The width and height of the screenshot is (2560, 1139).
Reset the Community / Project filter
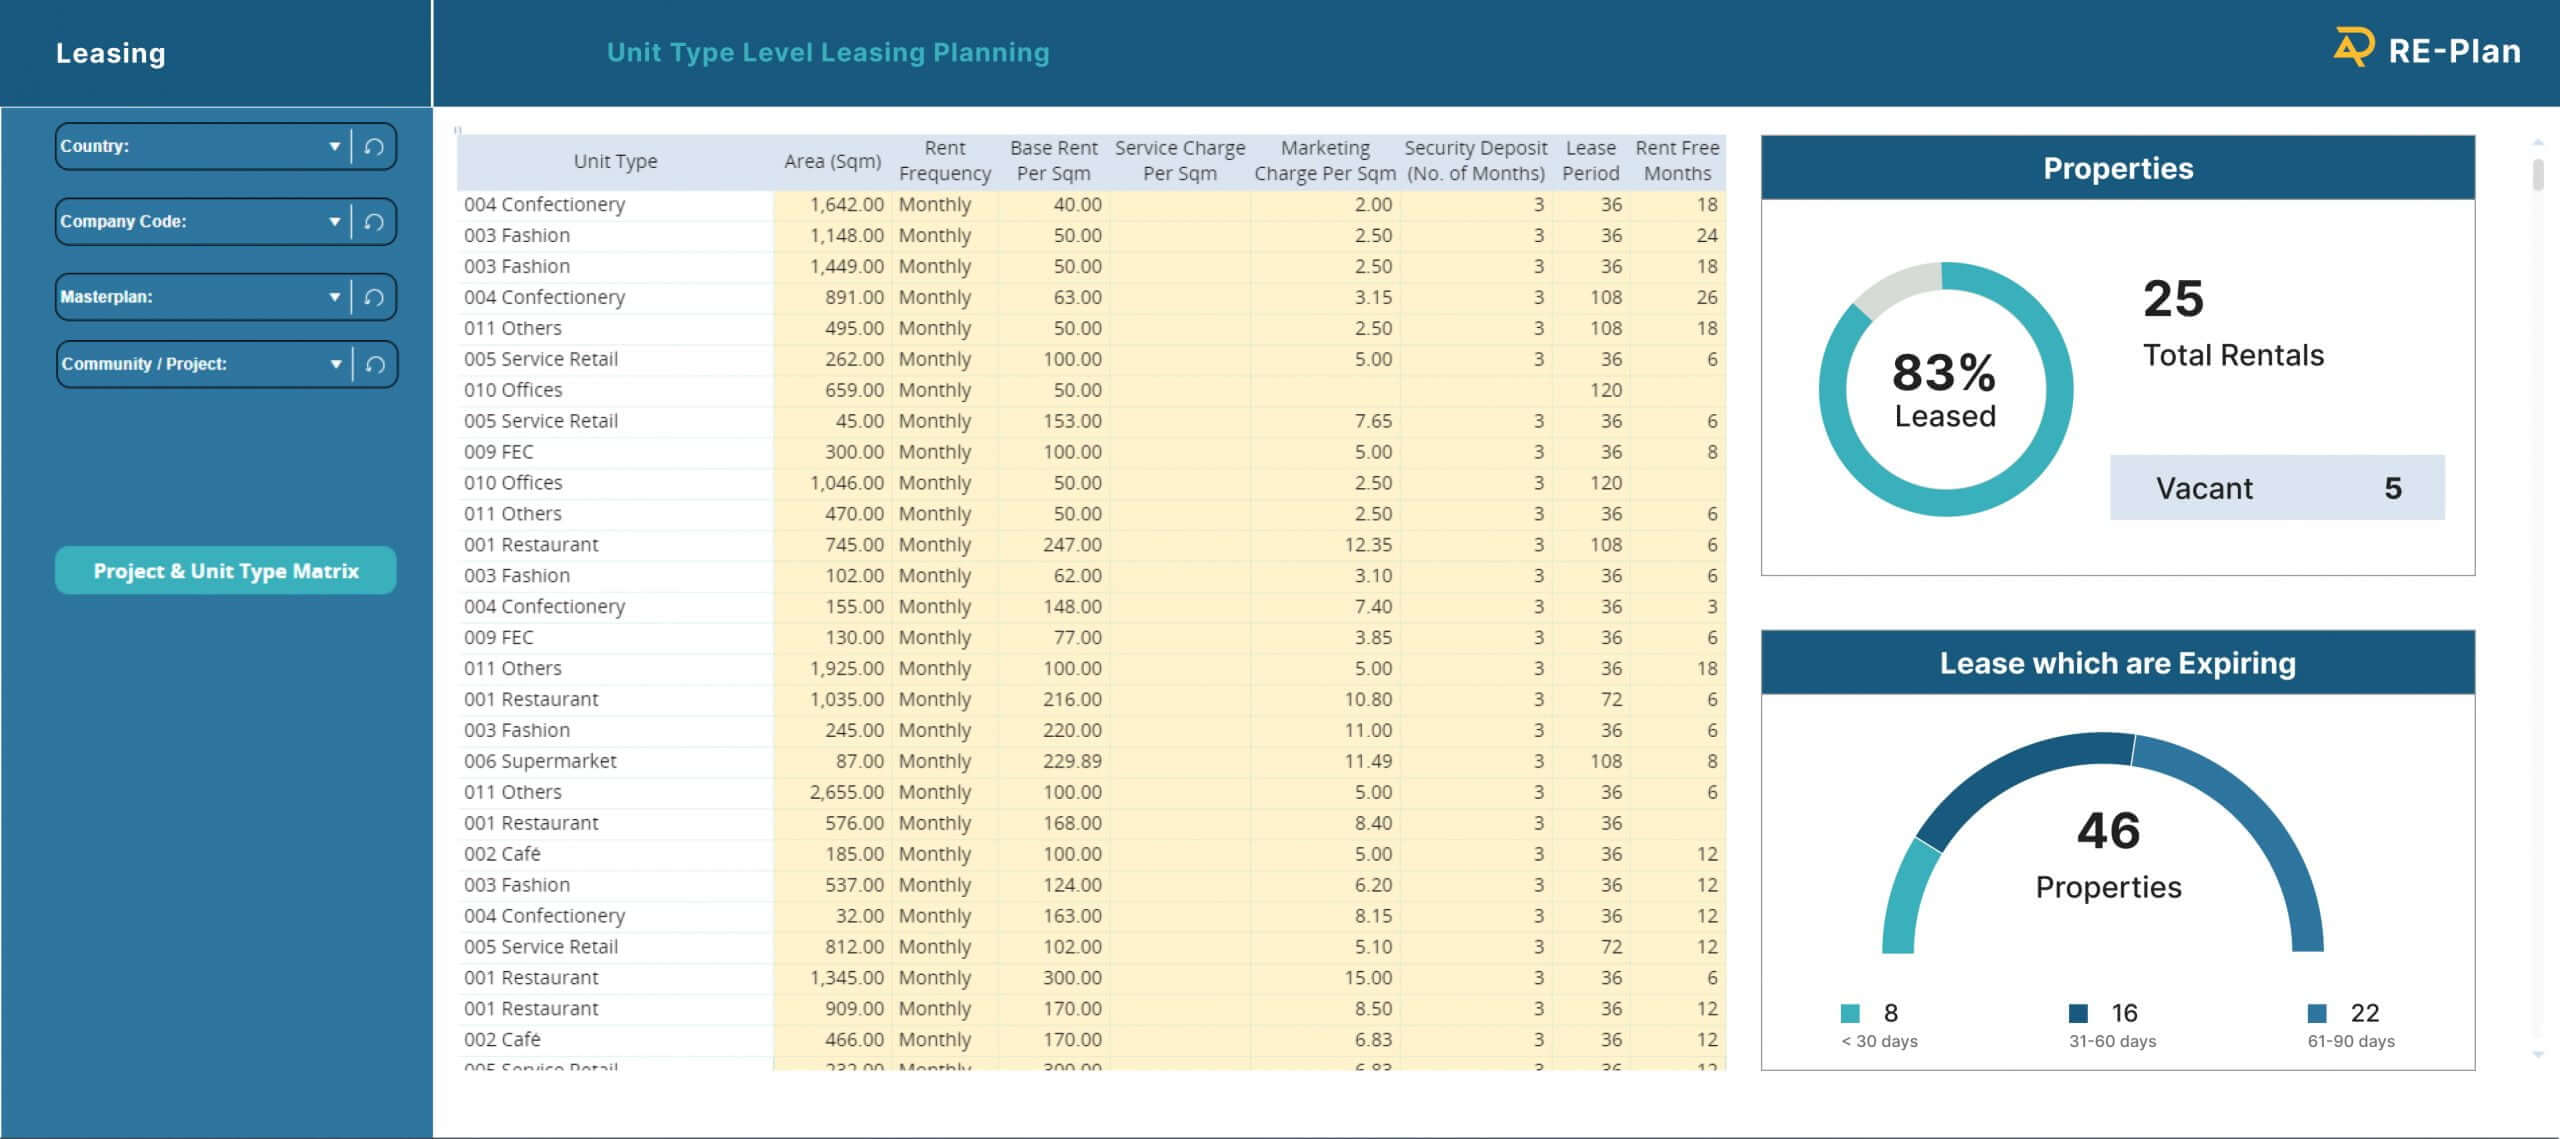click(x=375, y=364)
